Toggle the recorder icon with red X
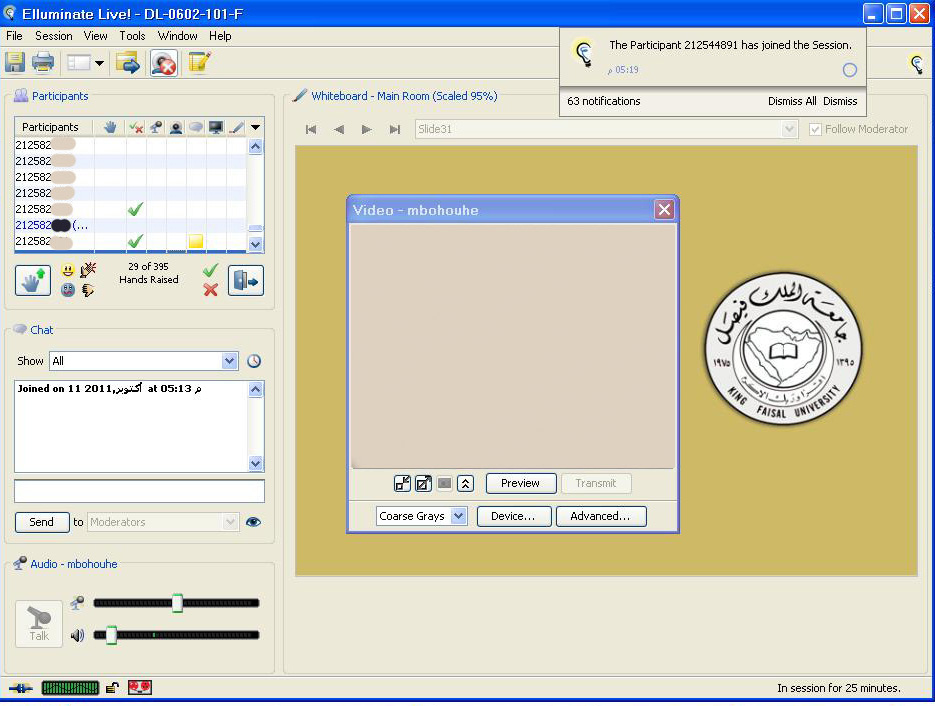 point(163,63)
